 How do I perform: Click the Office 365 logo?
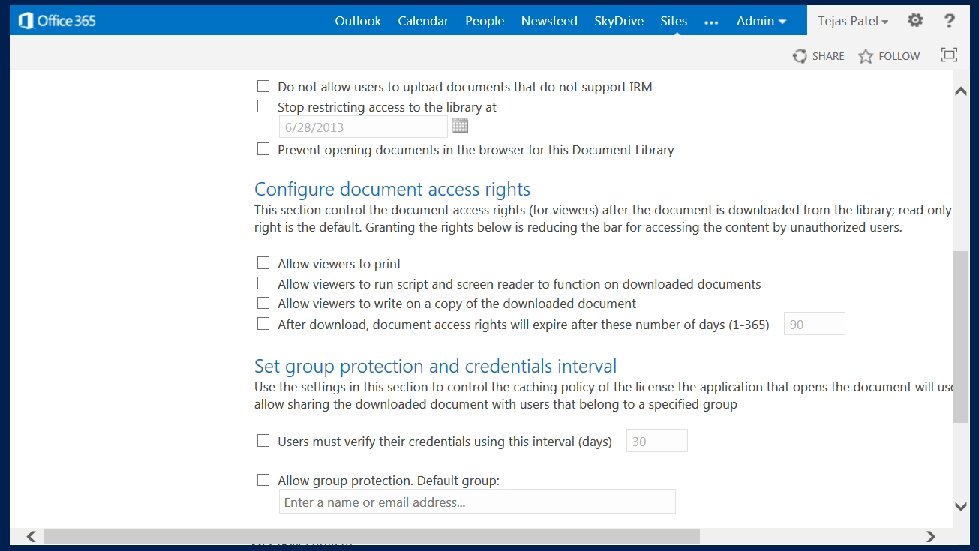57,21
